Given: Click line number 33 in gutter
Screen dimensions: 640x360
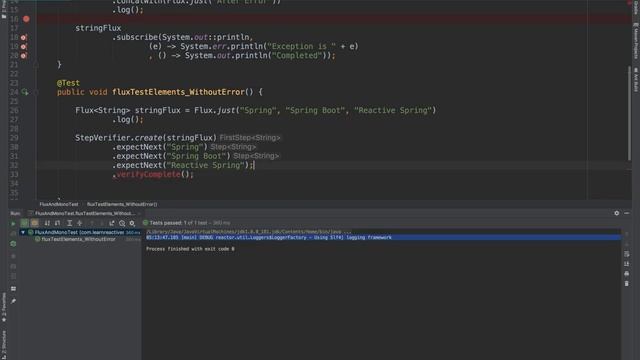Looking at the screenshot, I should click(14, 175).
